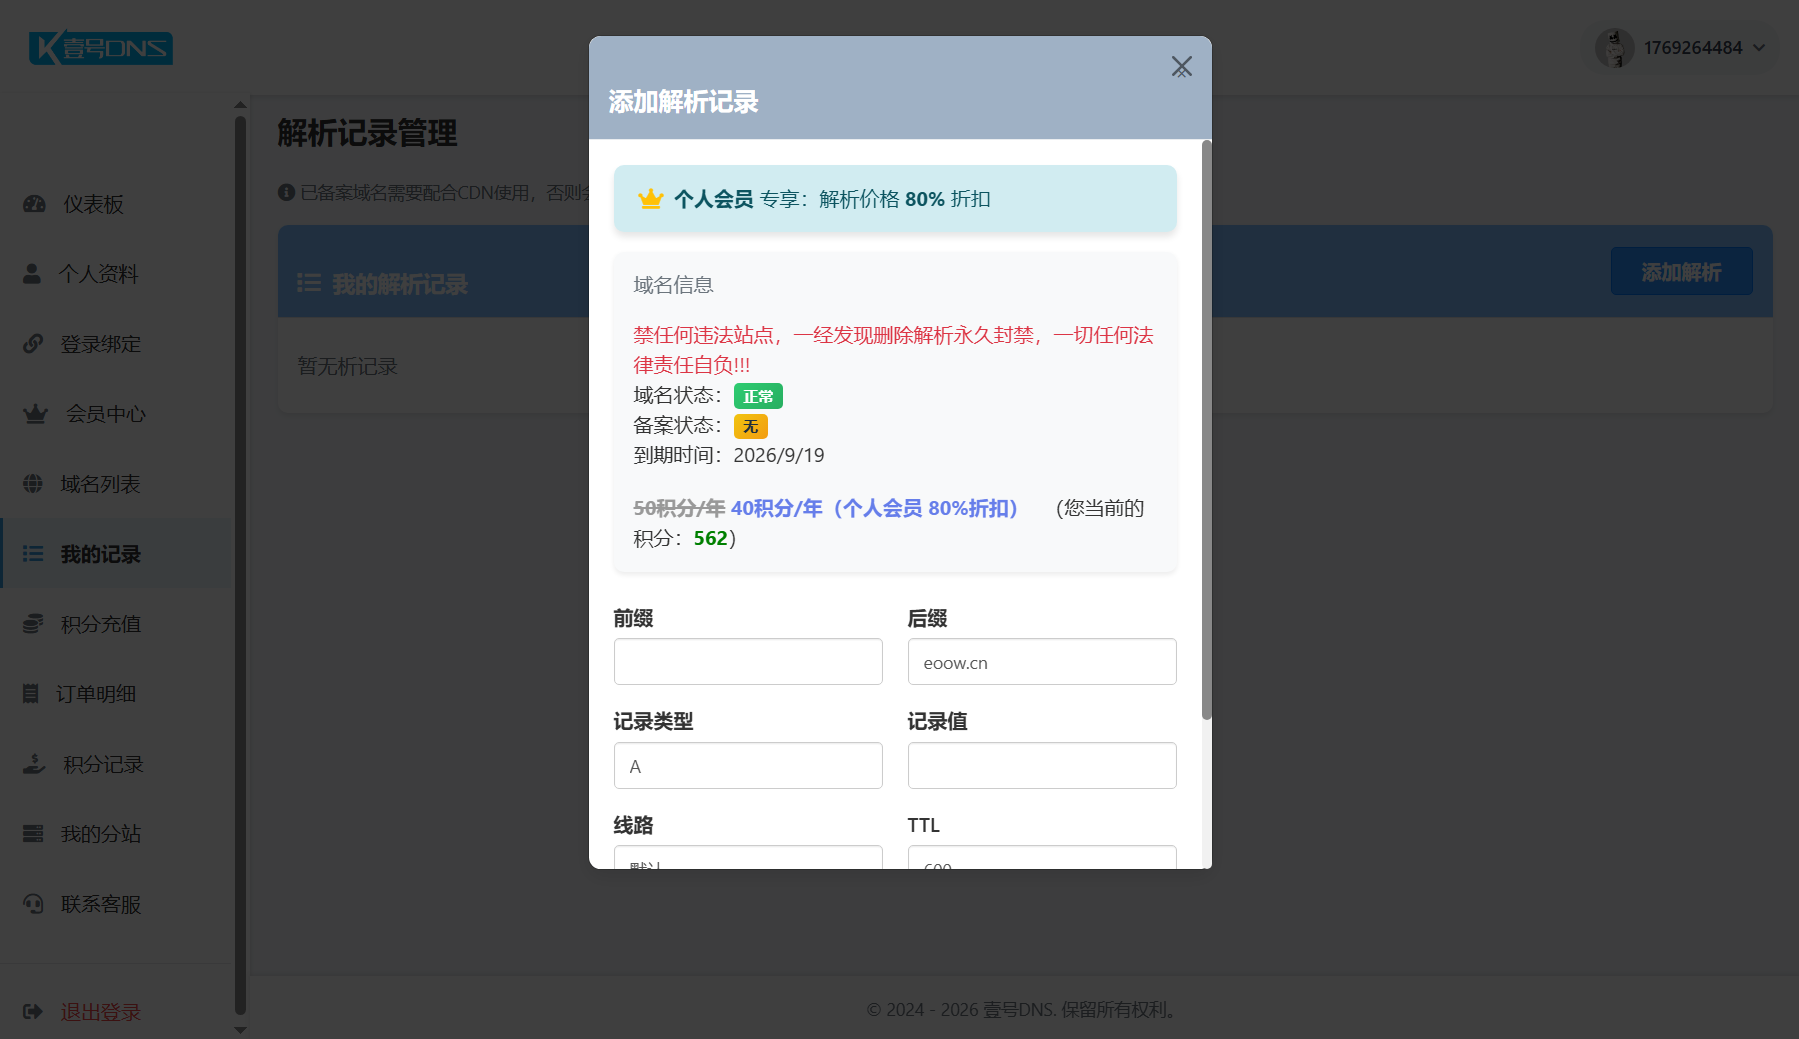Image resolution: width=1799 pixels, height=1039 pixels.
Task: Expand the account menu 1769264484
Action: pos(1685,48)
